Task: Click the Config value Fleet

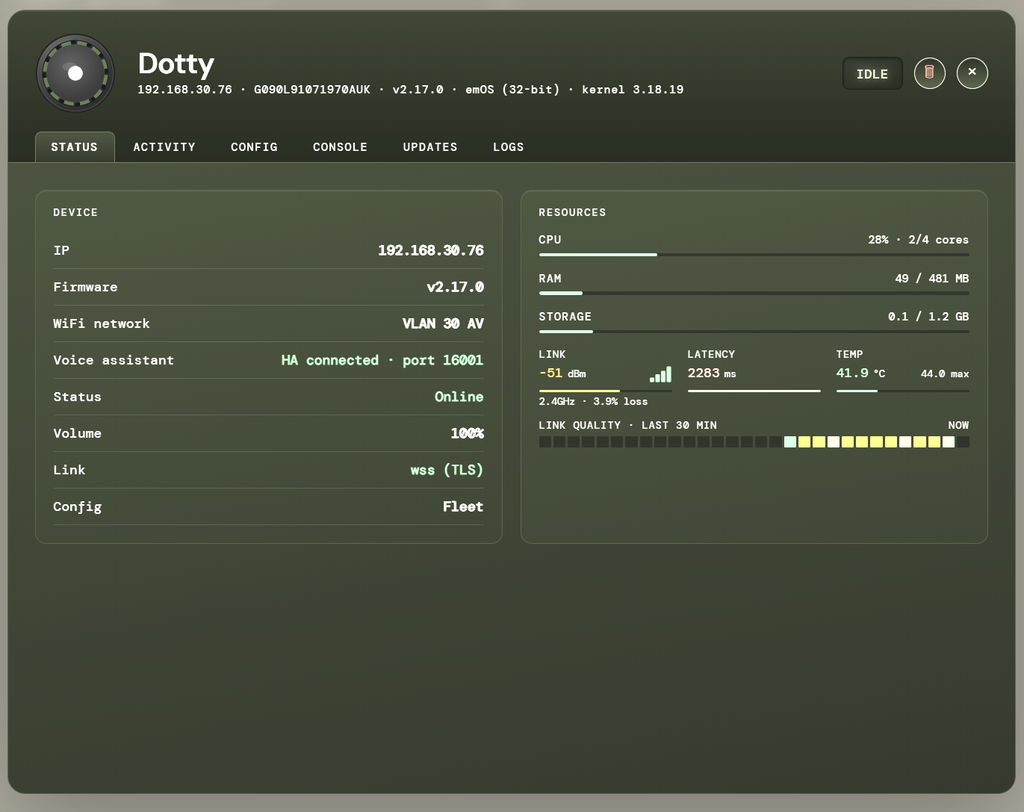Action: pos(463,506)
